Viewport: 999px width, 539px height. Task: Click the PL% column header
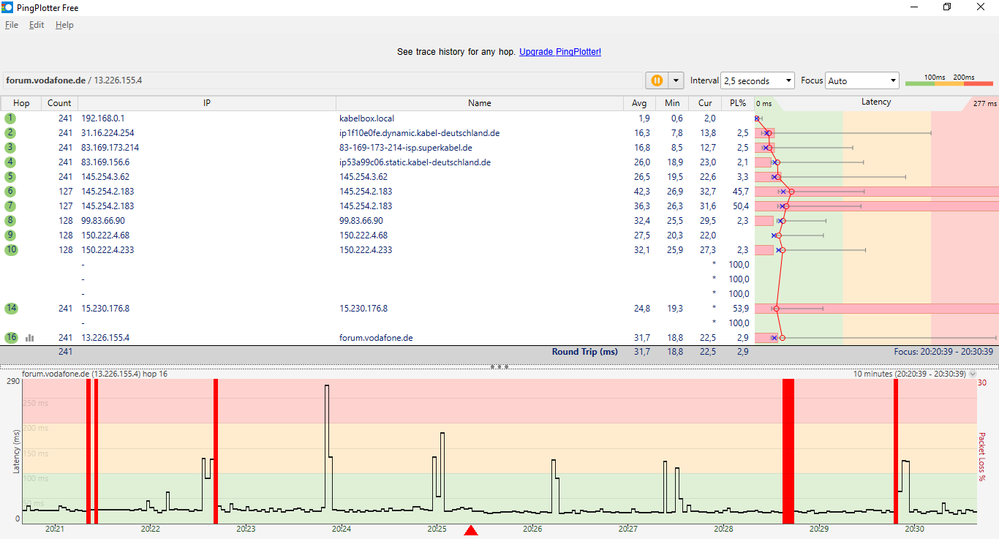[x=738, y=103]
